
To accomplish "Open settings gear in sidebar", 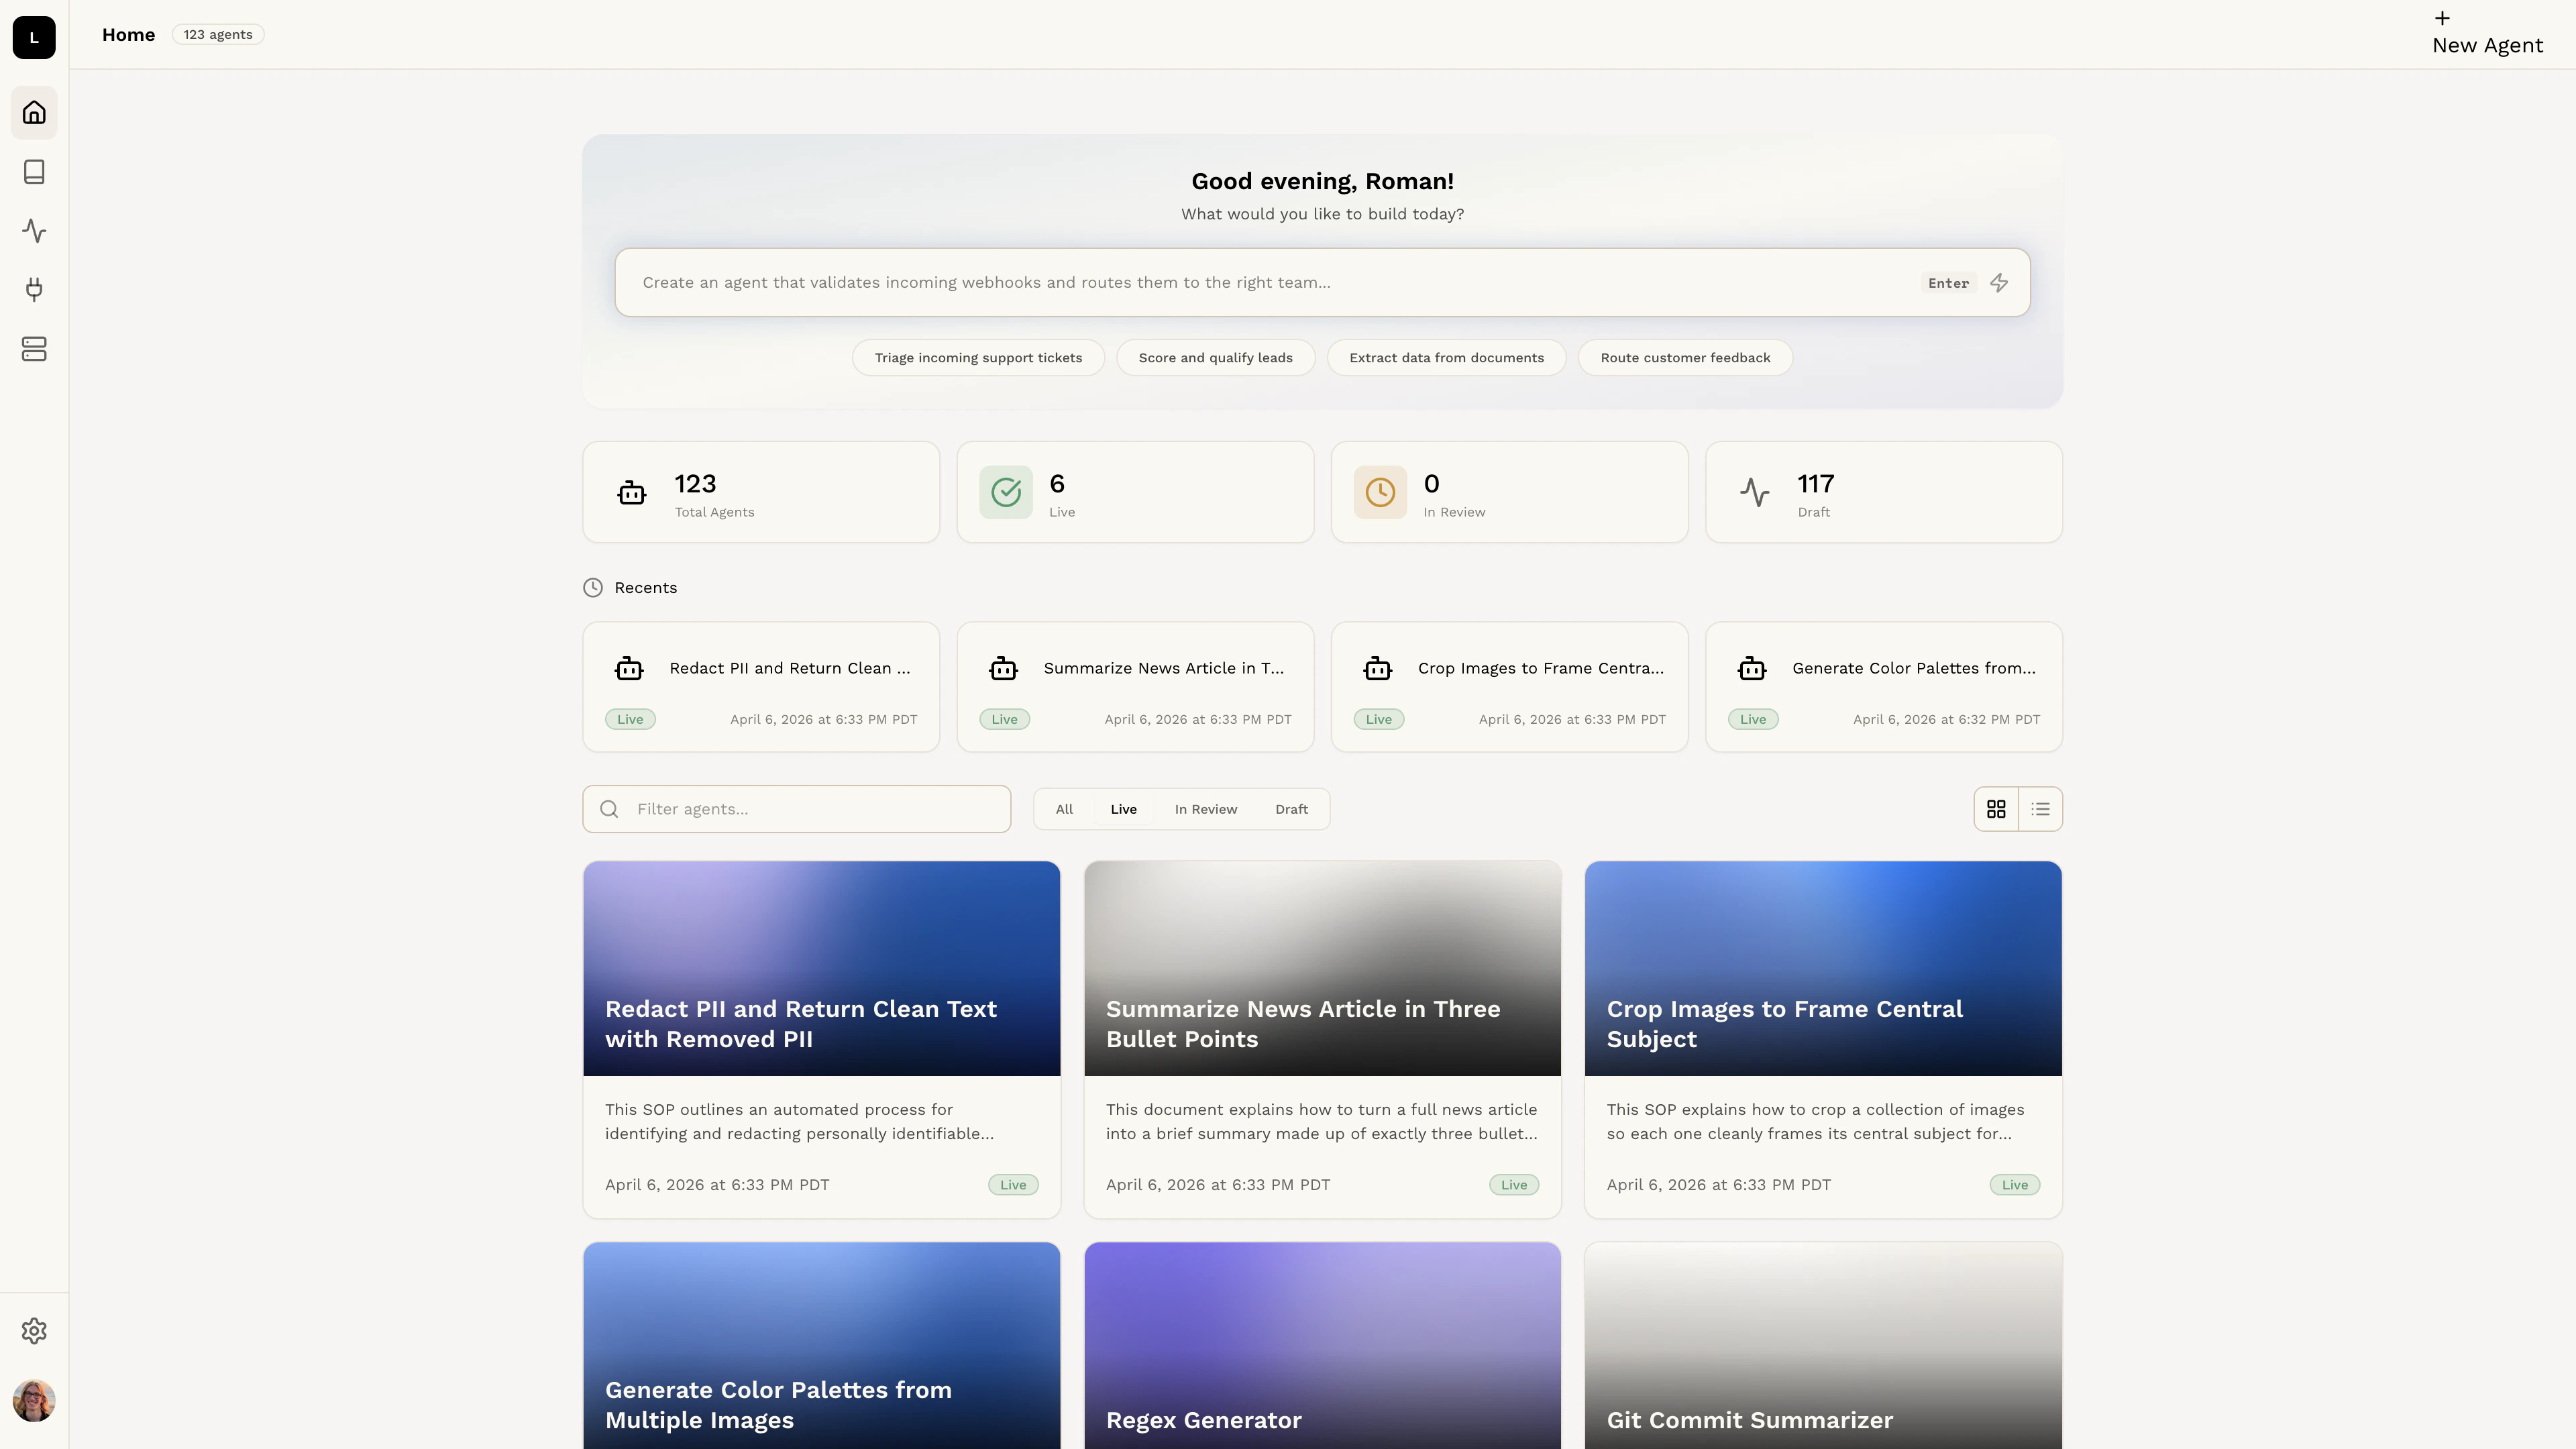I will (34, 1331).
